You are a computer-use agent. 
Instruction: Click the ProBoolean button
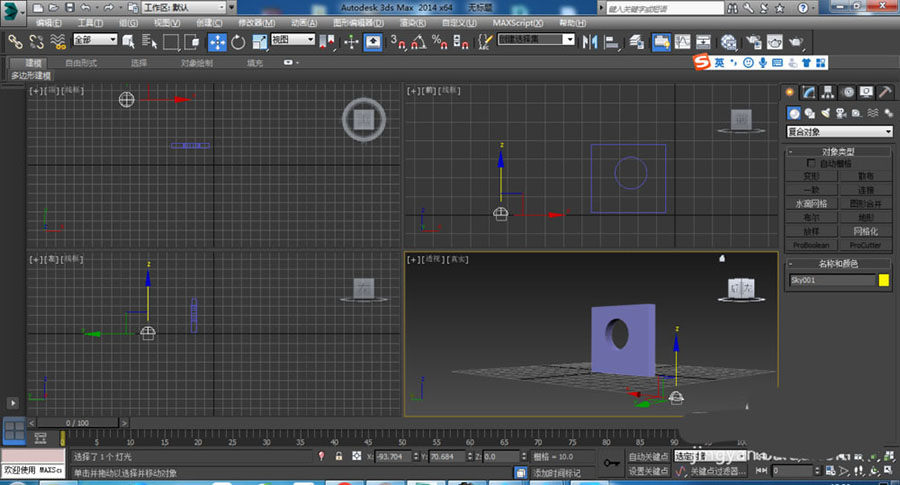pos(811,244)
